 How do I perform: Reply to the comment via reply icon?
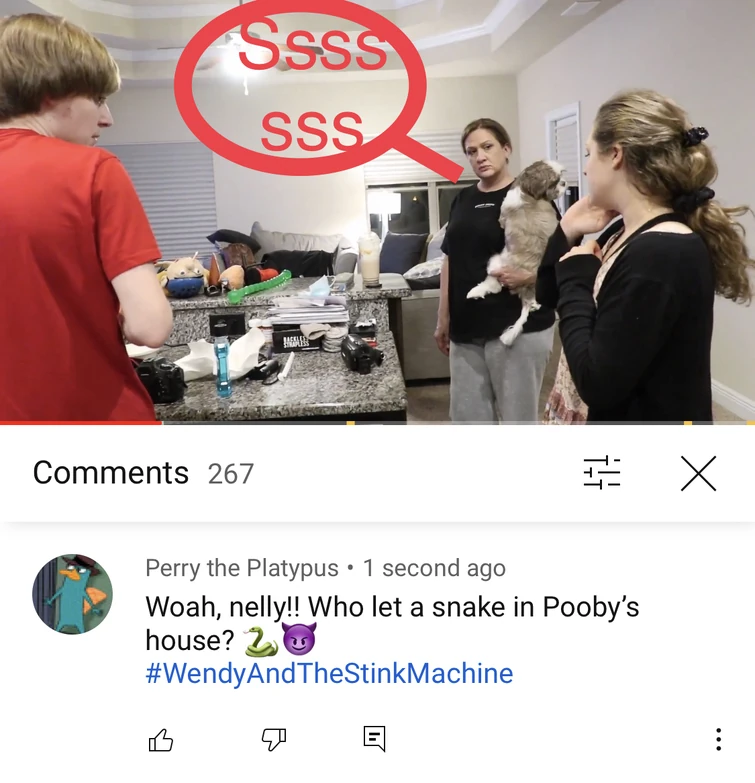tap(374, 739)
